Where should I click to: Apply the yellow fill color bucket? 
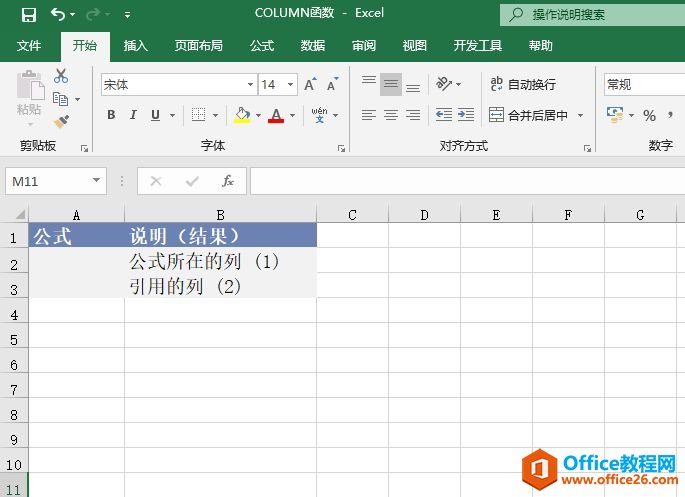click(x=242, y=115)
